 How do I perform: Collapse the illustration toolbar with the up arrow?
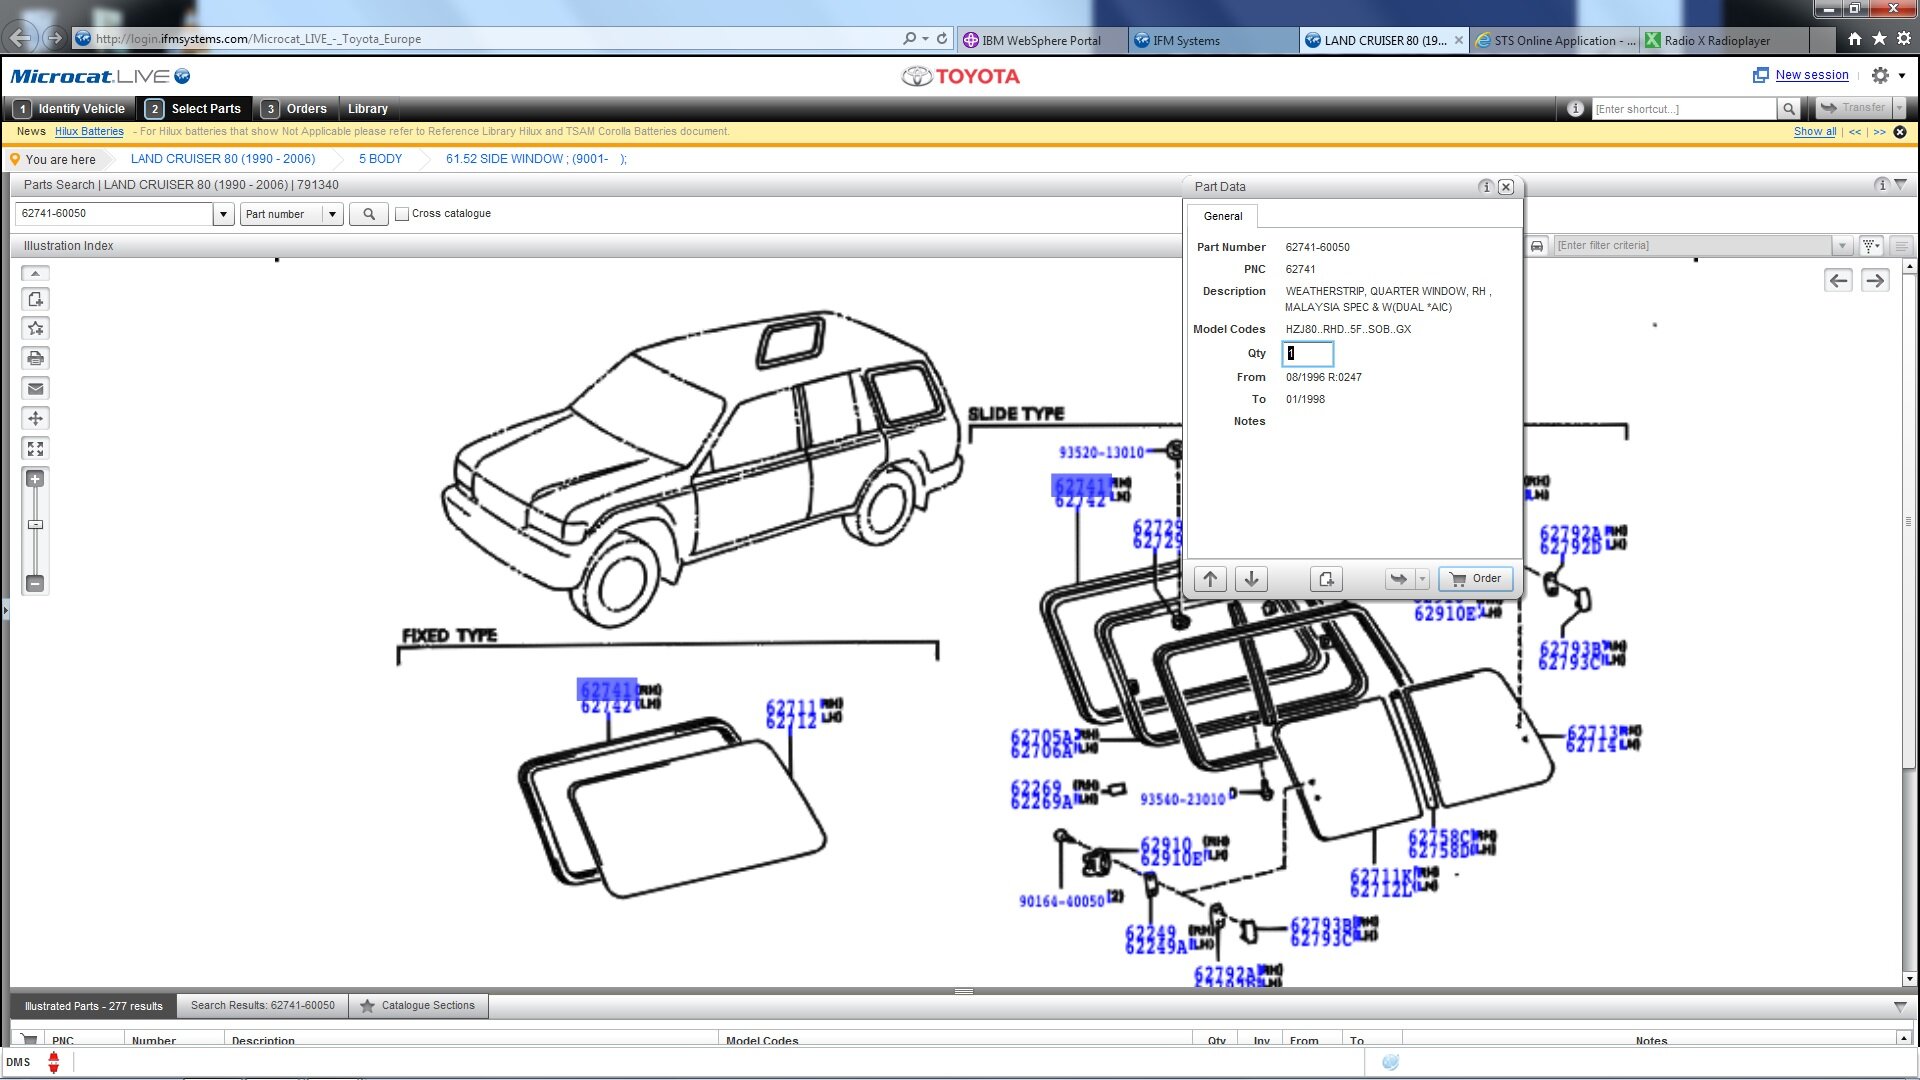coord(35,273)
